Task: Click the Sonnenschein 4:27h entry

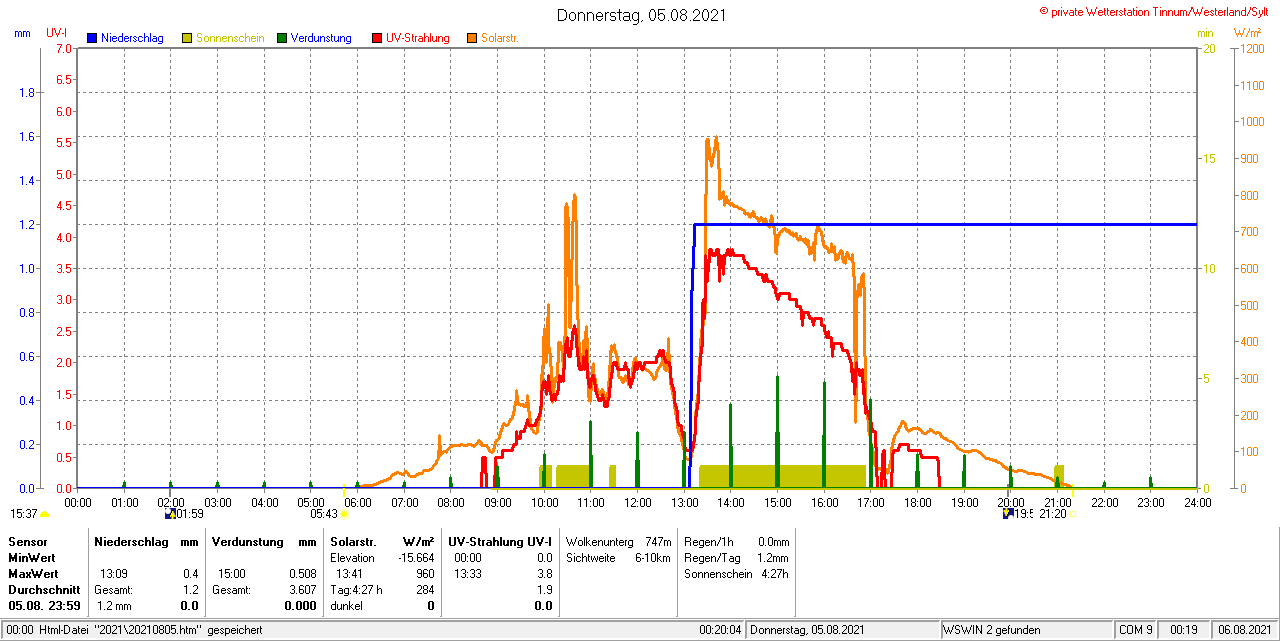Action: [737, 574]
